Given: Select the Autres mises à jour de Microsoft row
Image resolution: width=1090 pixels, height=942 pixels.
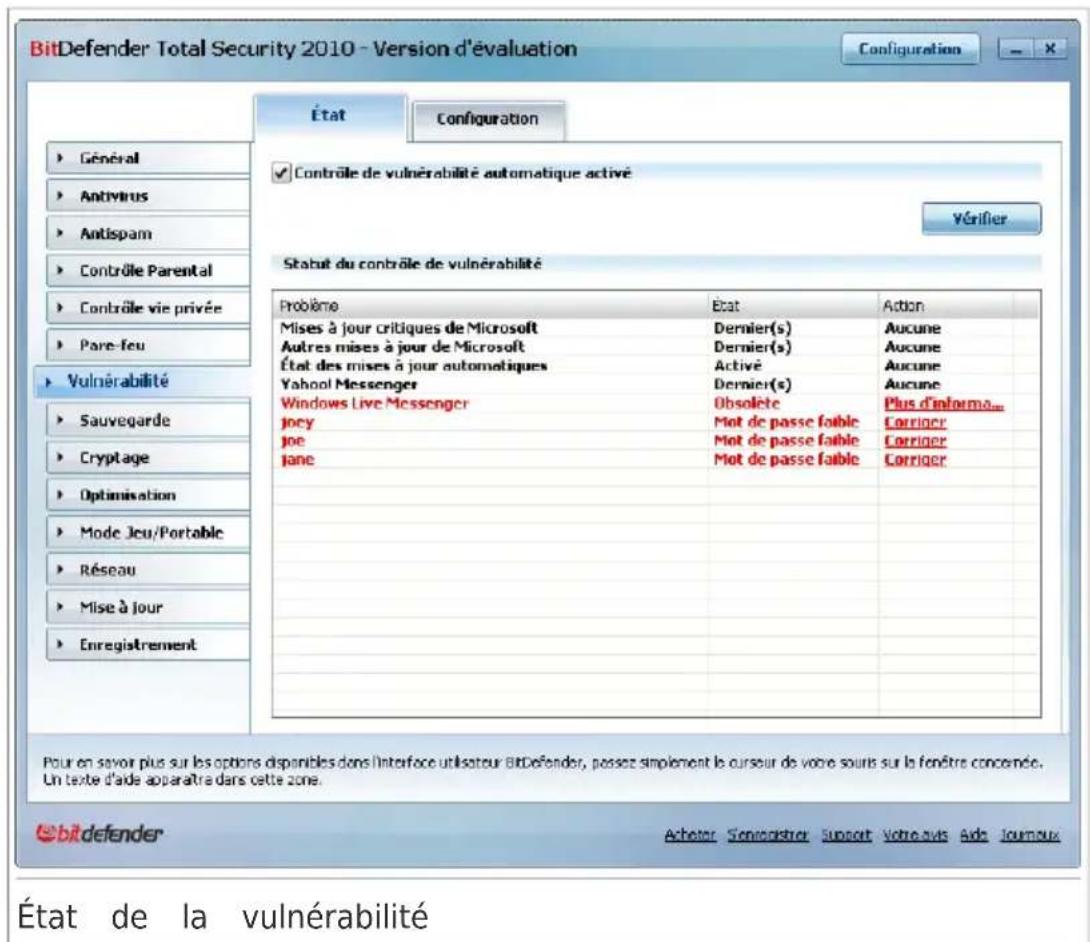Looking at the screenshot, I should tap(656, 347).
